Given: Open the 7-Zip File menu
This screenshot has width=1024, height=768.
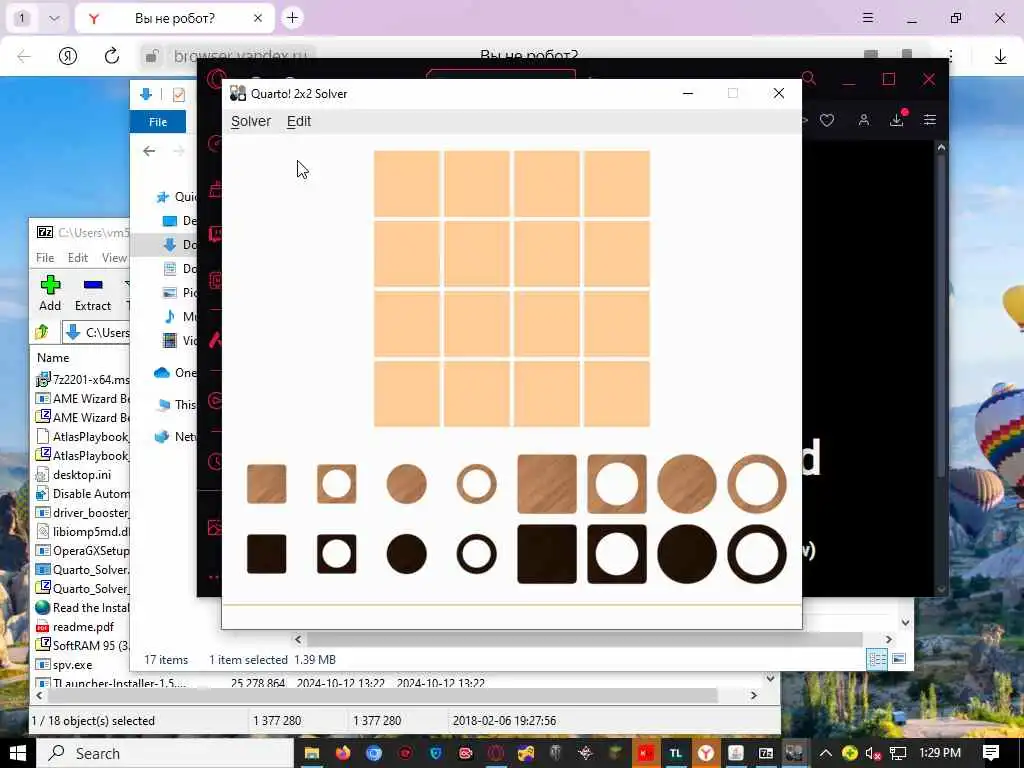Looking at the screenshot, I should coord(45,258).
